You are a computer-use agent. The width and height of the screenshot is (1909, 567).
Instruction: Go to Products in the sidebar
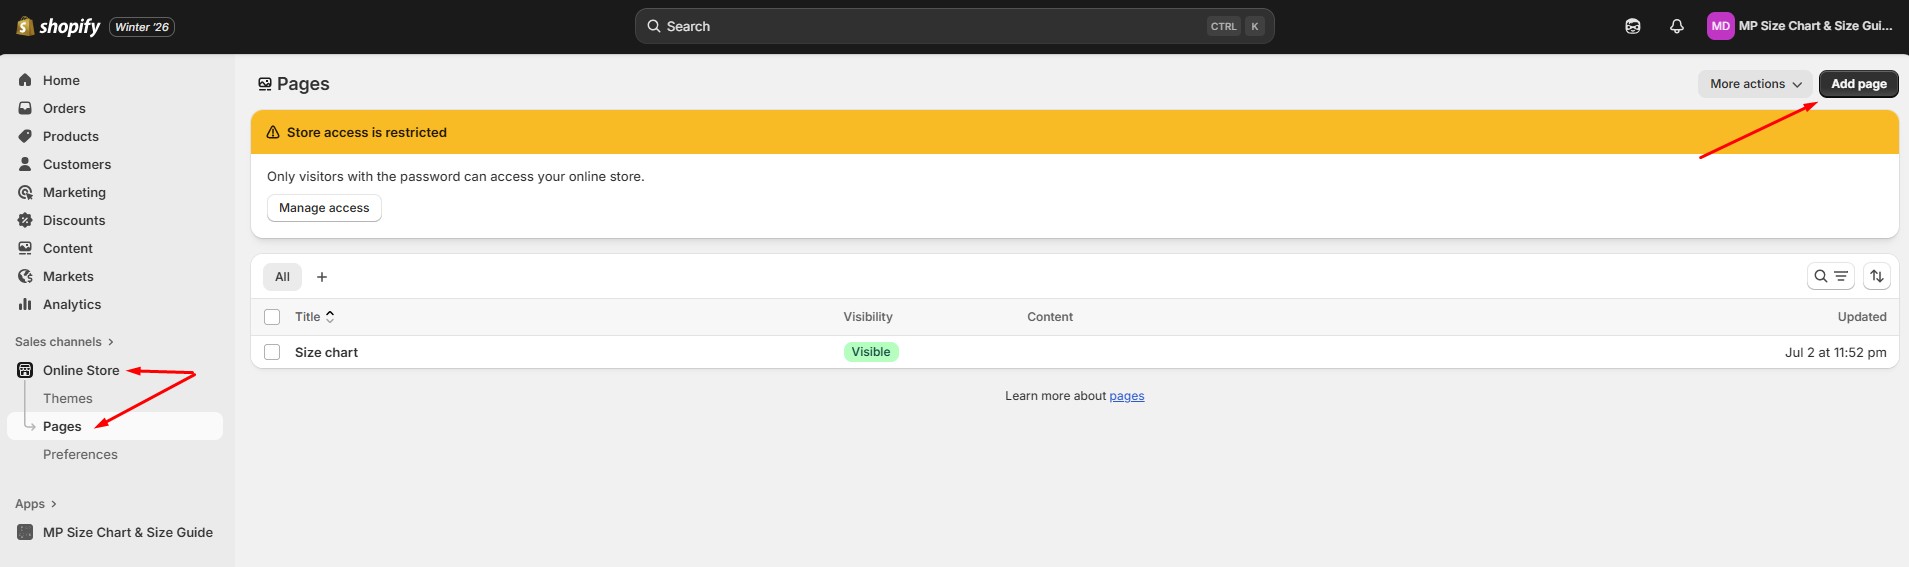70,136
